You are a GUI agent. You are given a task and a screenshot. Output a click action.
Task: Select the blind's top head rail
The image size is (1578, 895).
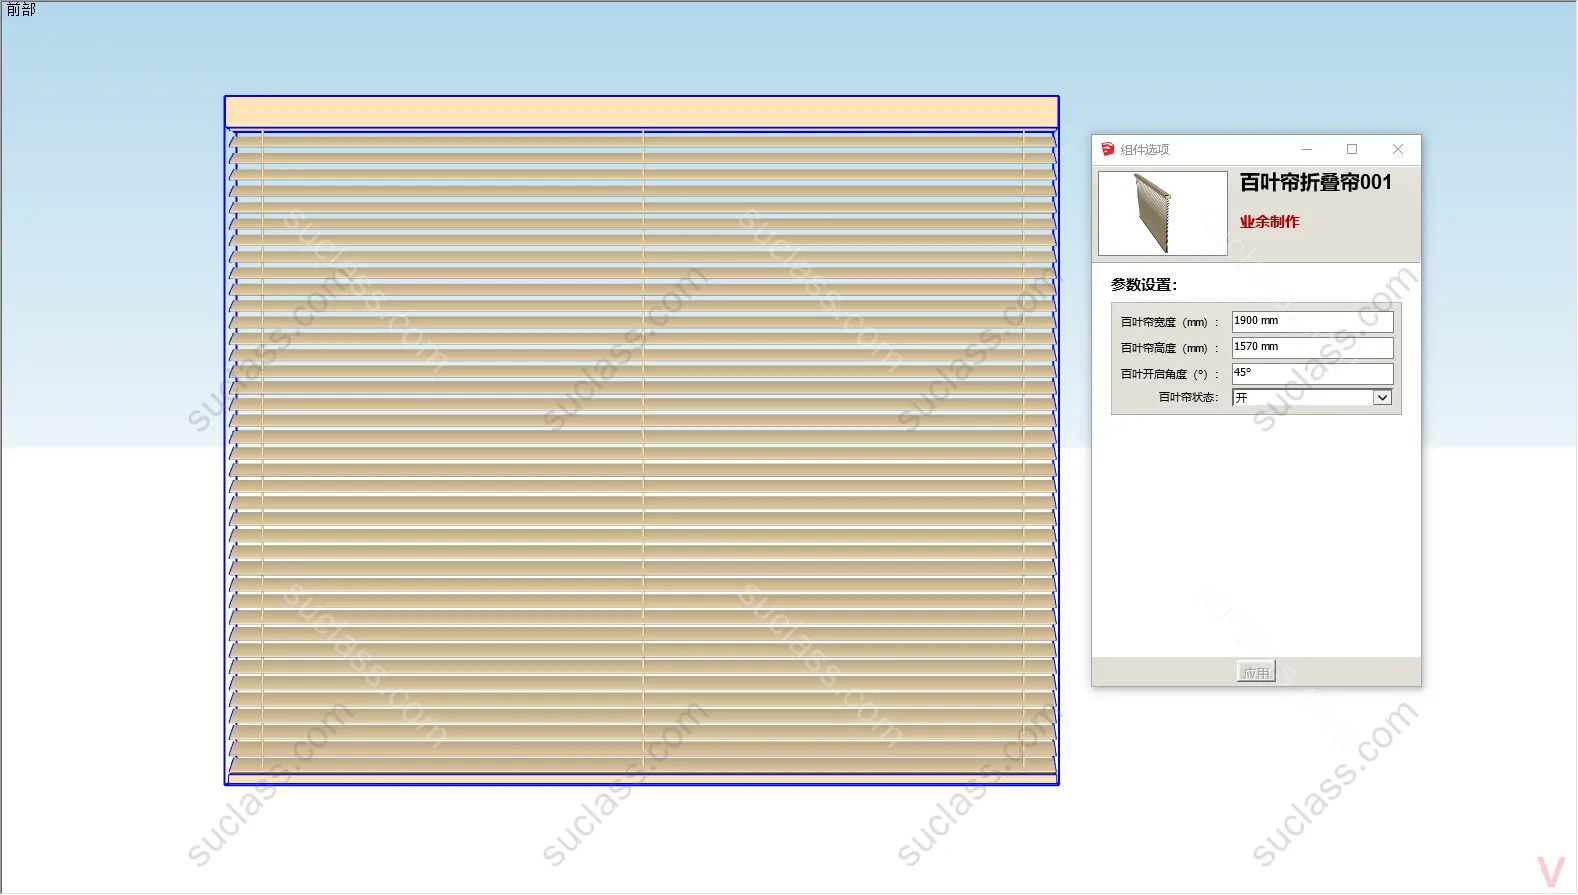coord(641,112)
